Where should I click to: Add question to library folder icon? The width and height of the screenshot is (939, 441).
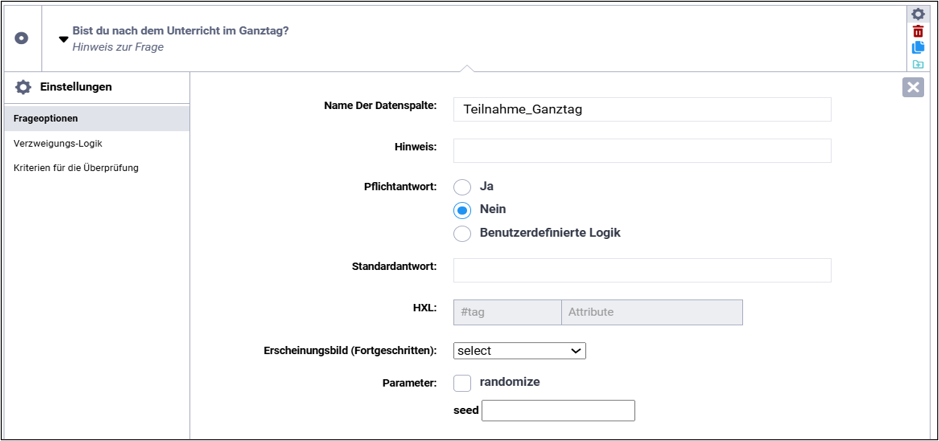point(918,64)
